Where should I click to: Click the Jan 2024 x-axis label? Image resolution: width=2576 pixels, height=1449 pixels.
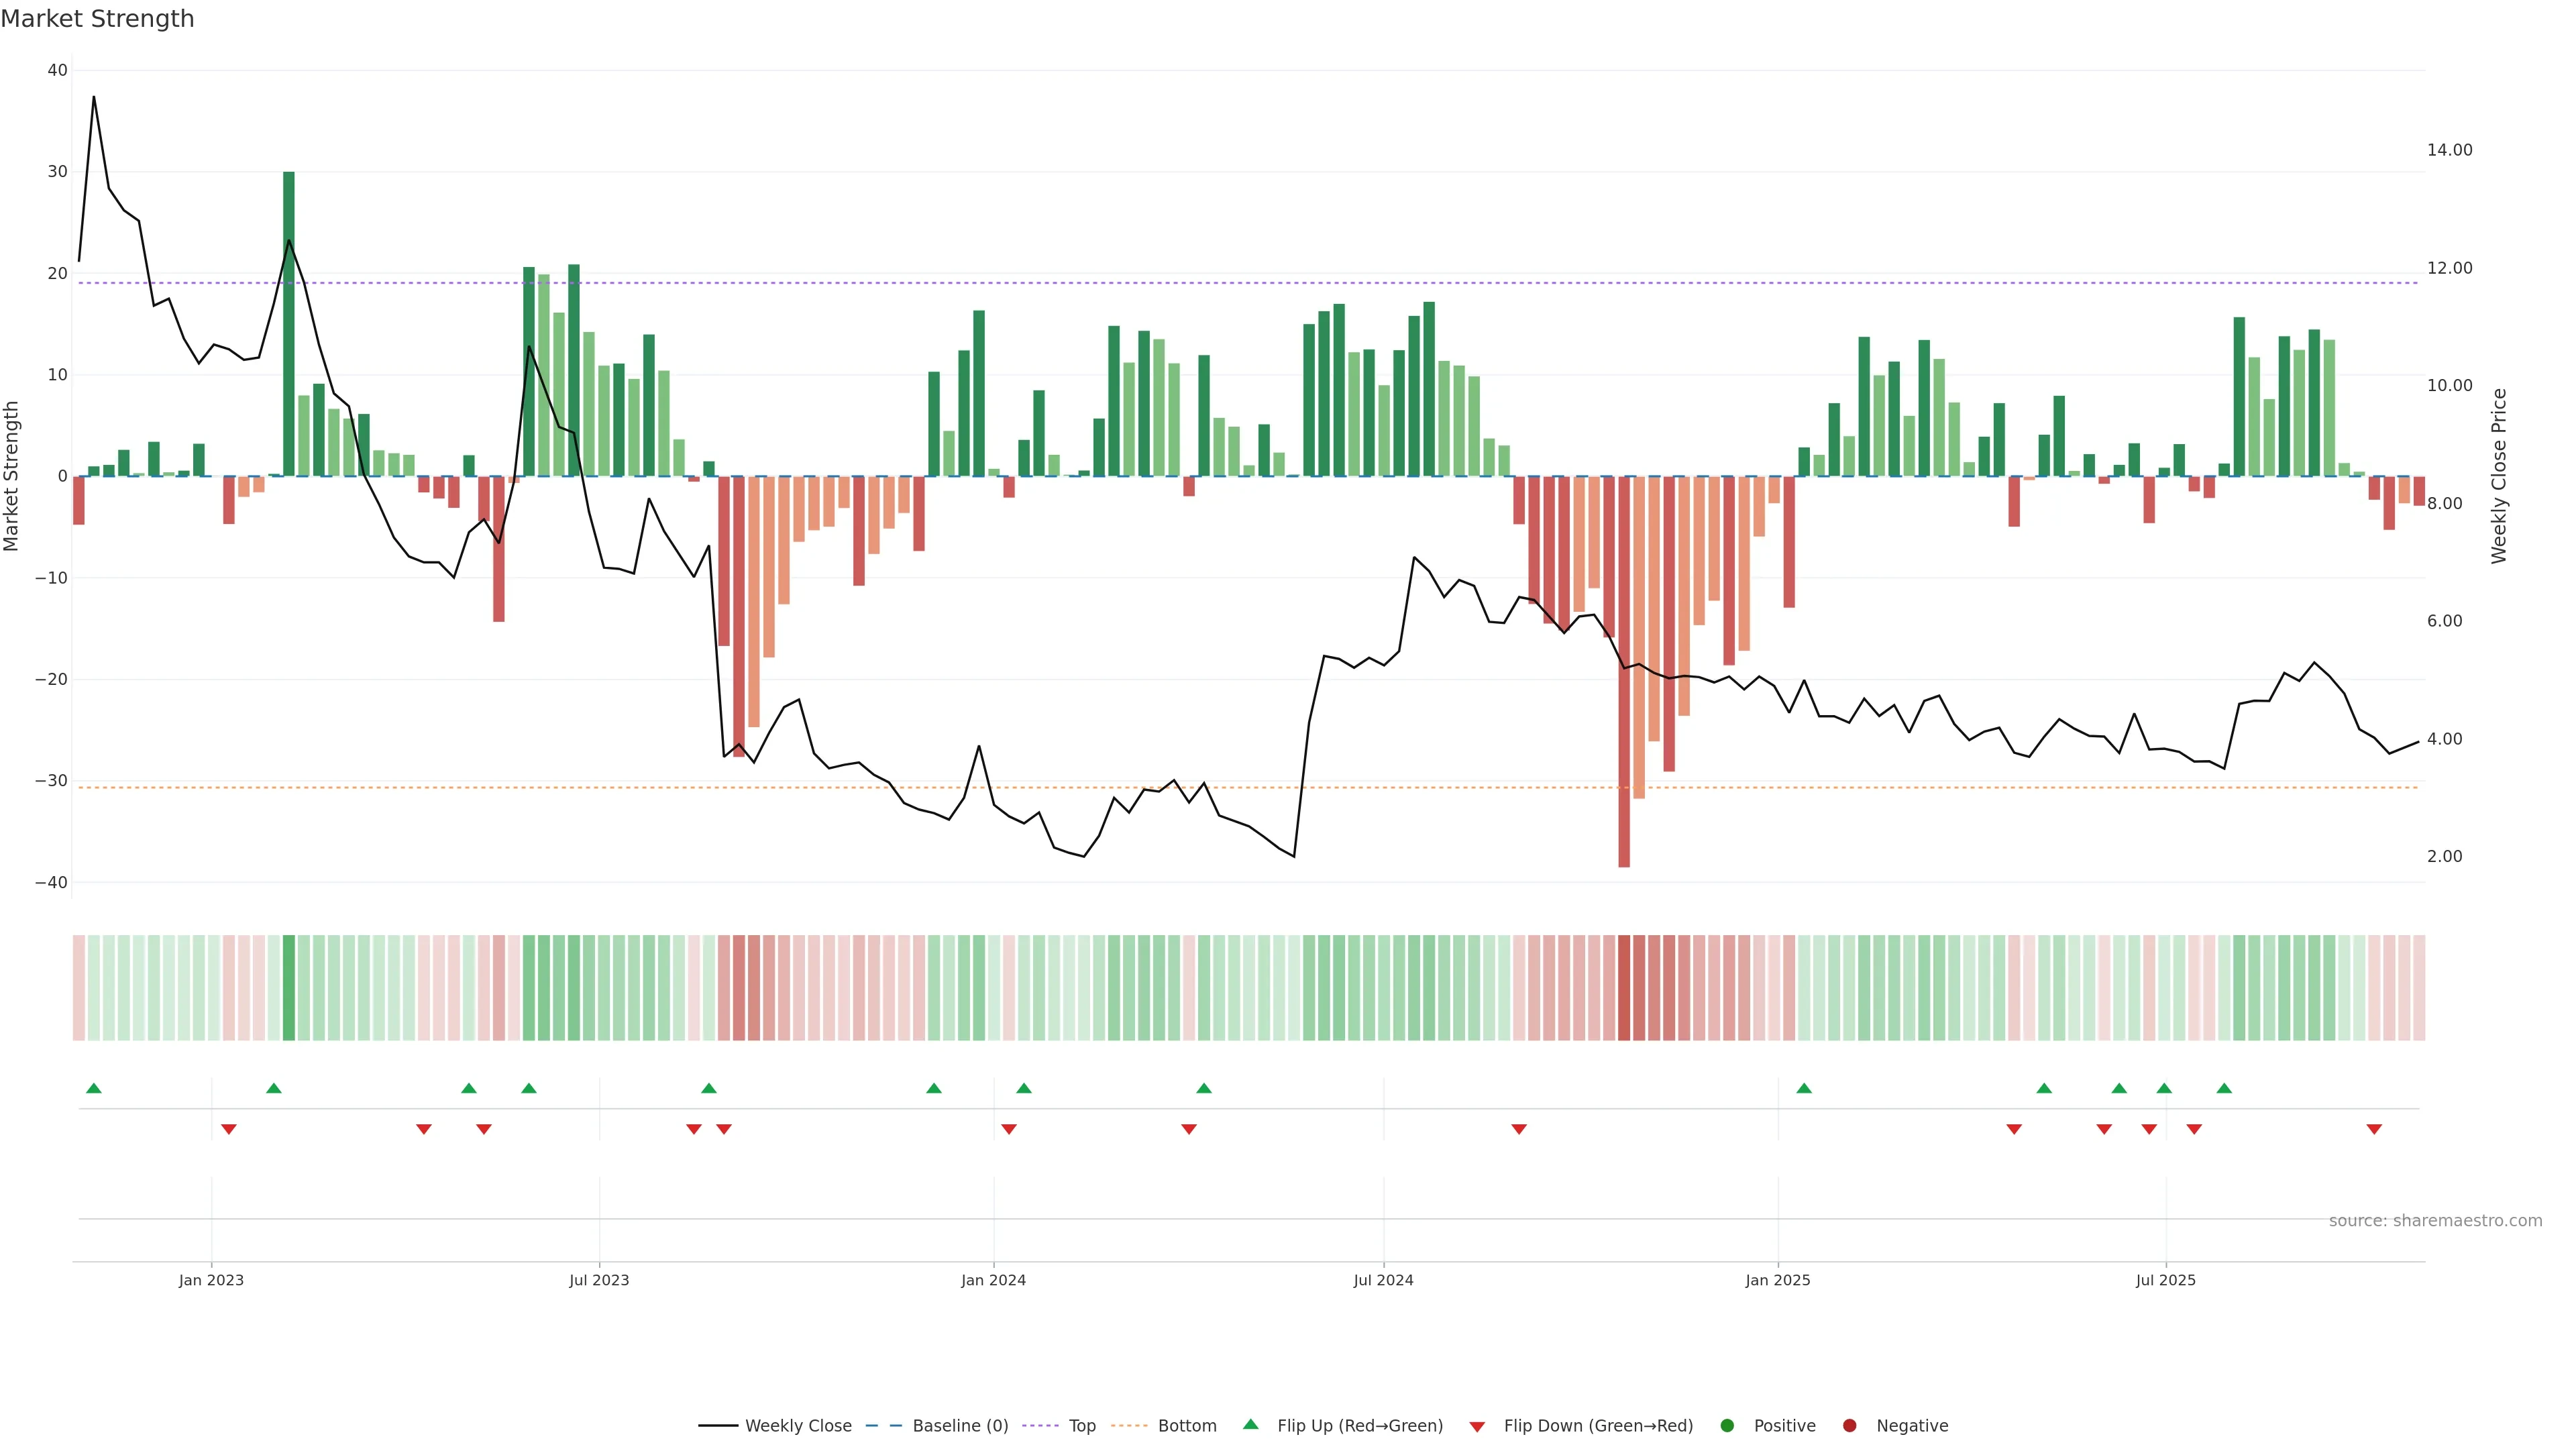point(993,1280)
